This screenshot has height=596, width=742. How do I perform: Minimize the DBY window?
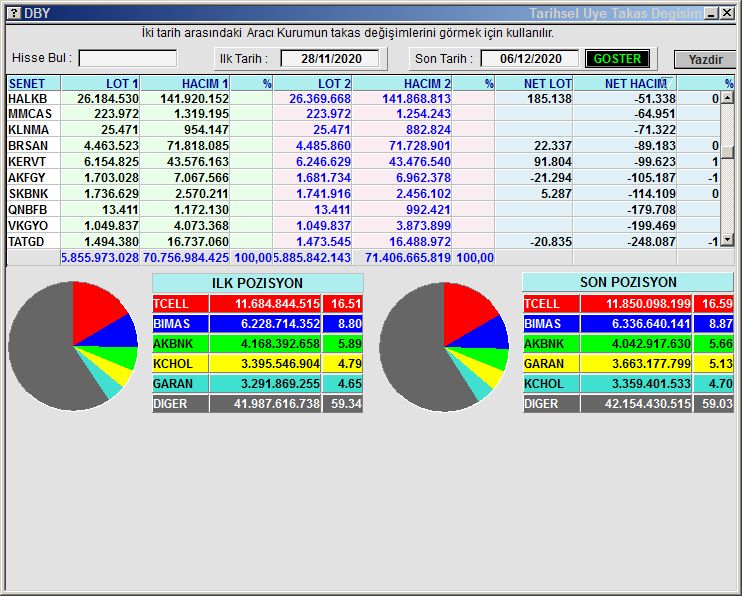pyautogui.click(x=711, y=13)
